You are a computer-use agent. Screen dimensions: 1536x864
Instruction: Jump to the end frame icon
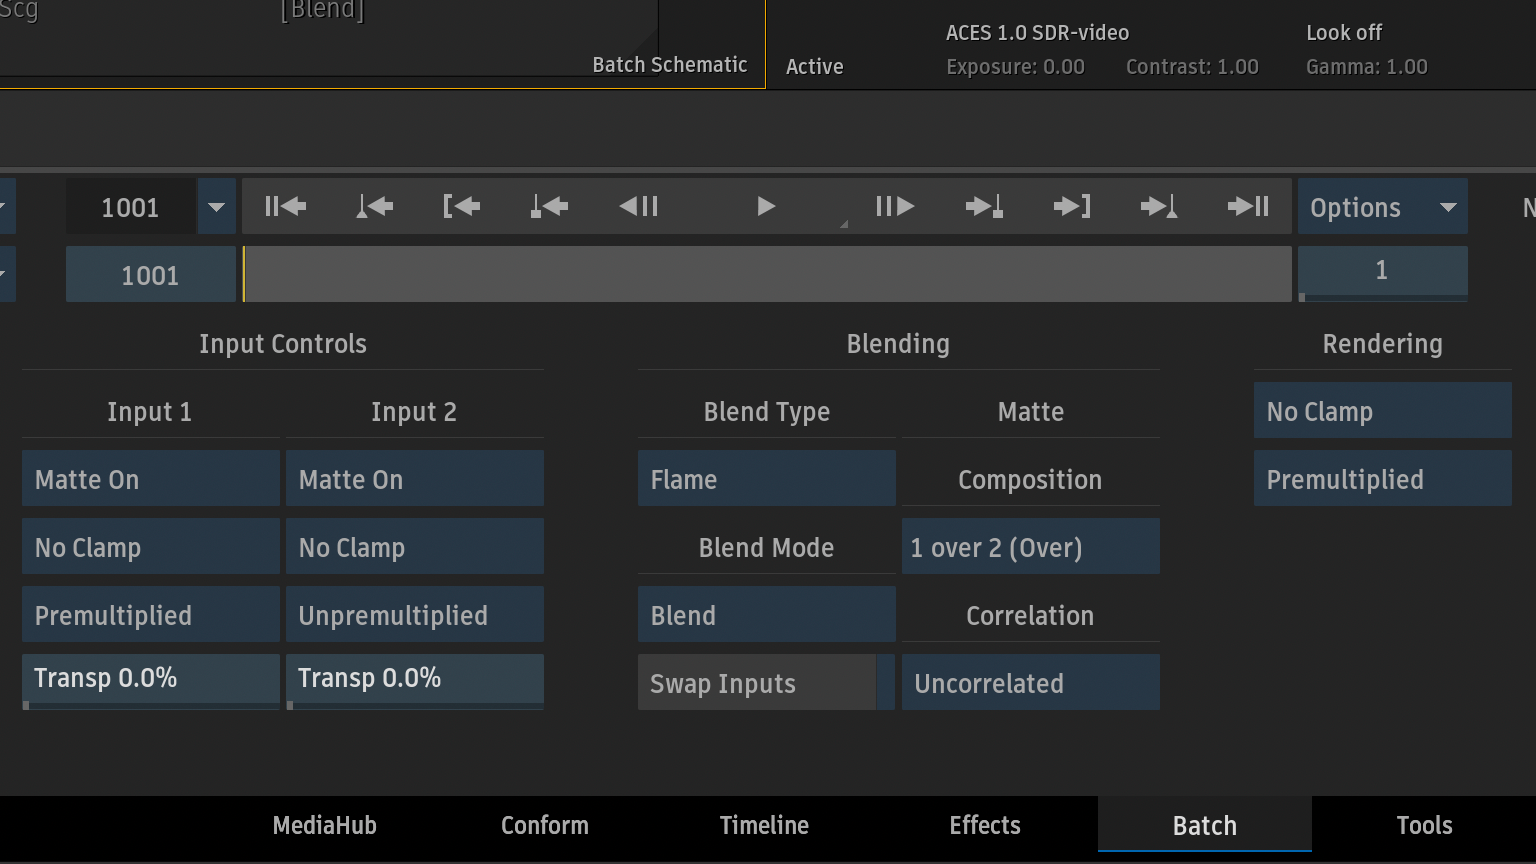pyautogui.click(x=1248, y=207)
